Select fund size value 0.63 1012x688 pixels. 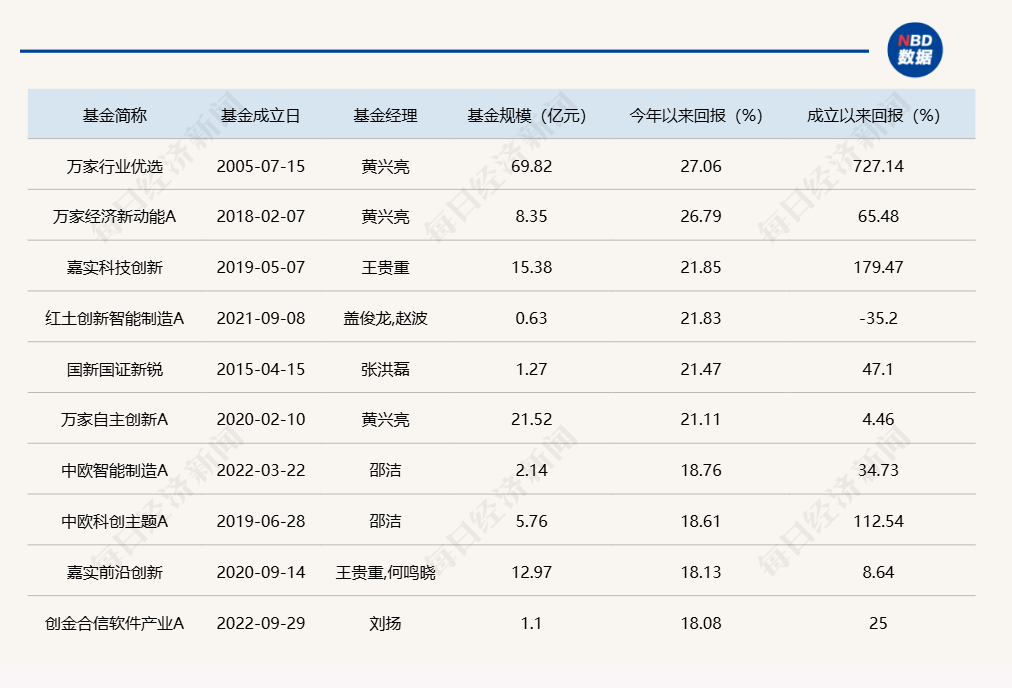click(532, 318)
